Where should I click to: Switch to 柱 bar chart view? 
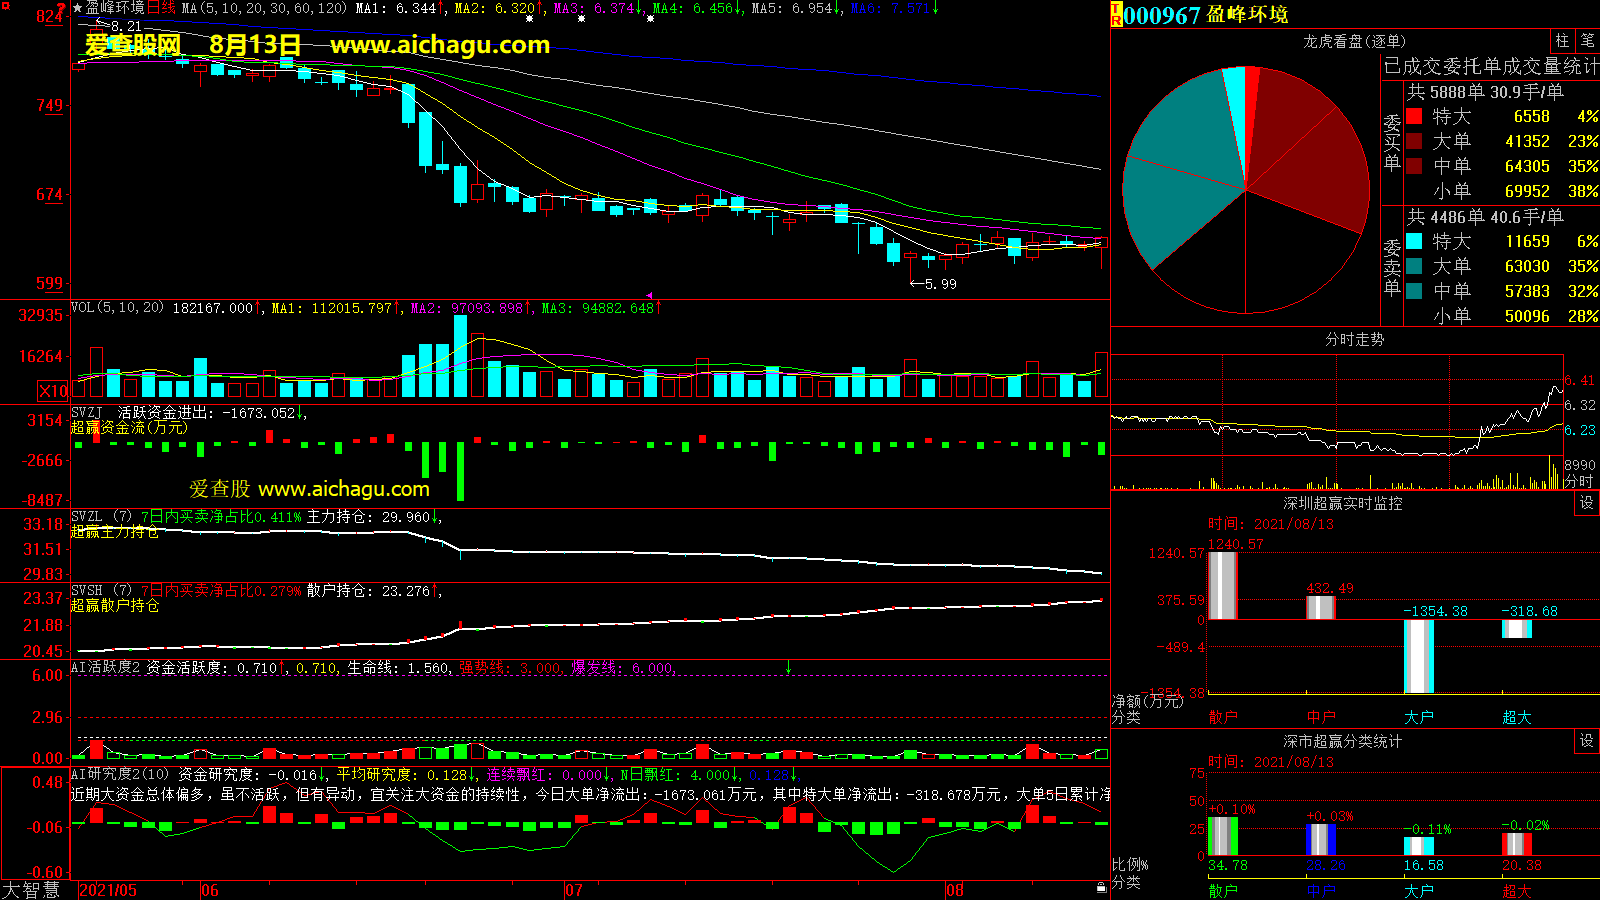coord(1562,40)
